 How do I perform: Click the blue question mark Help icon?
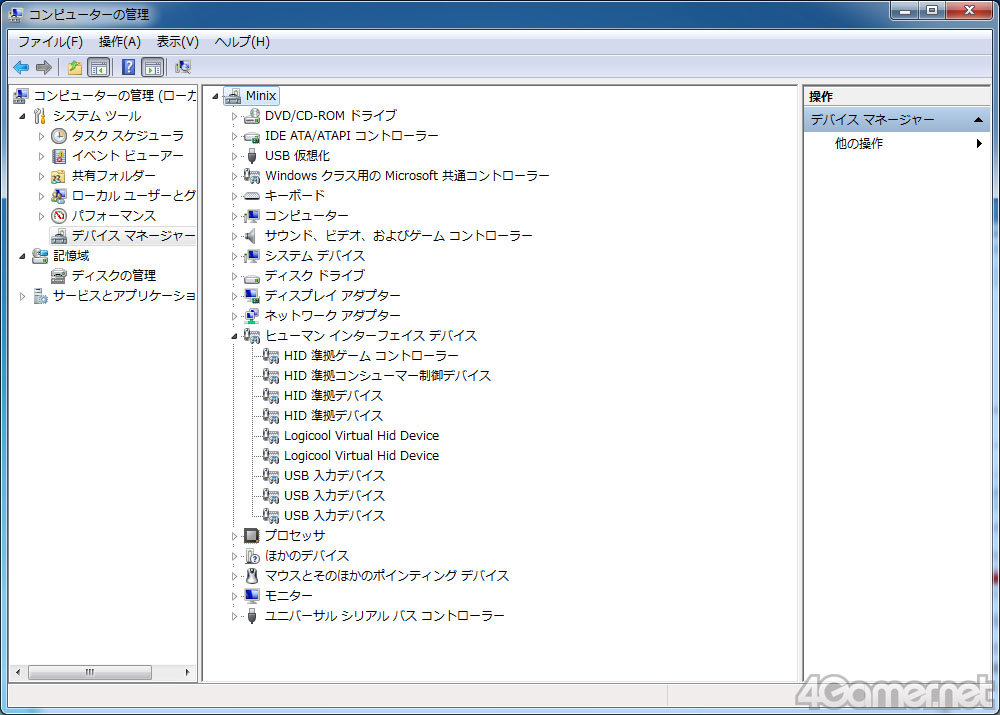click(128, 68)
